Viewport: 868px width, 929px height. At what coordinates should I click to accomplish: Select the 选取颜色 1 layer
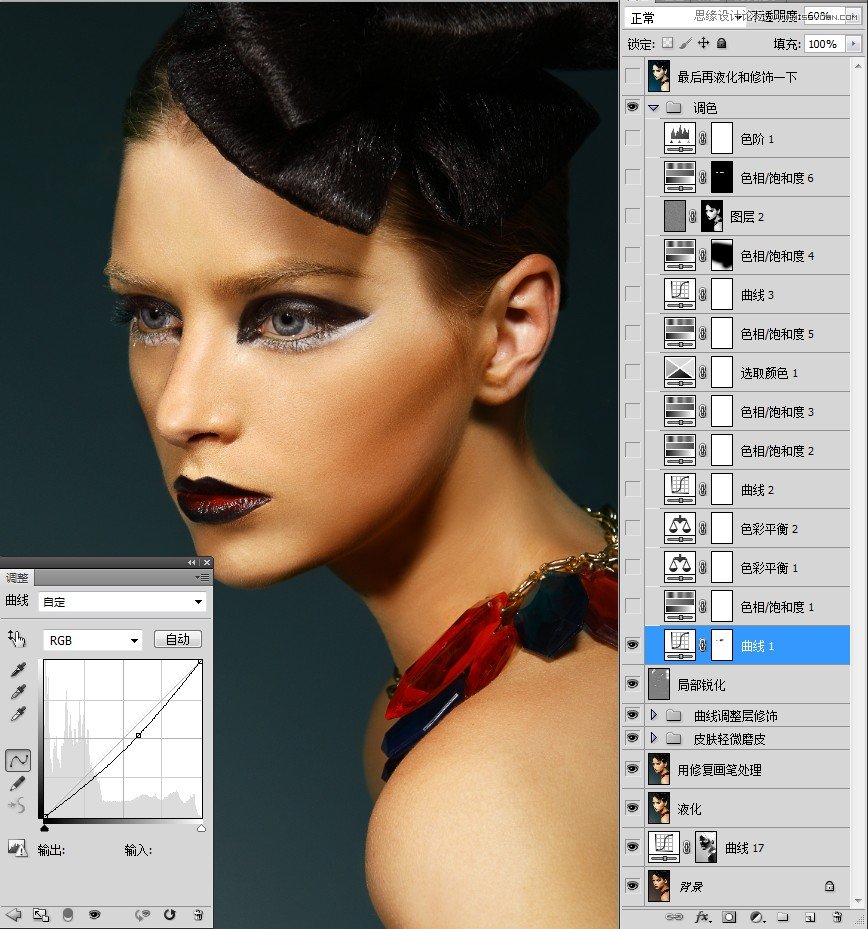pos(747,372)
